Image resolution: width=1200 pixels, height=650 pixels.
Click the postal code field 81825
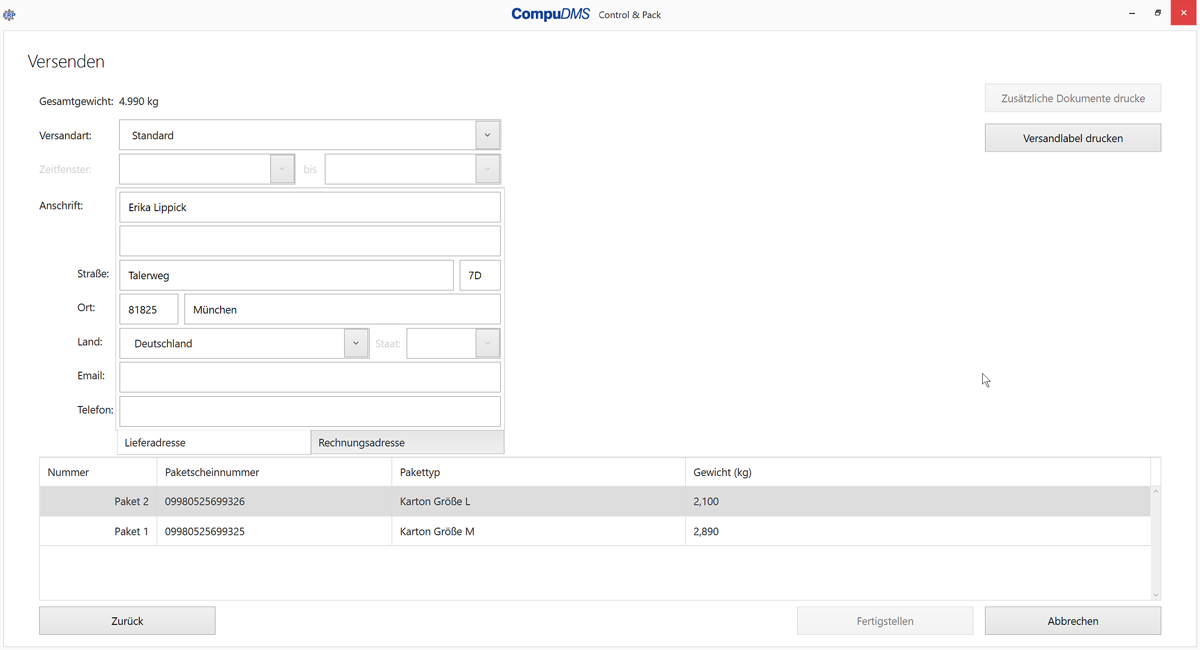point(149,309)
